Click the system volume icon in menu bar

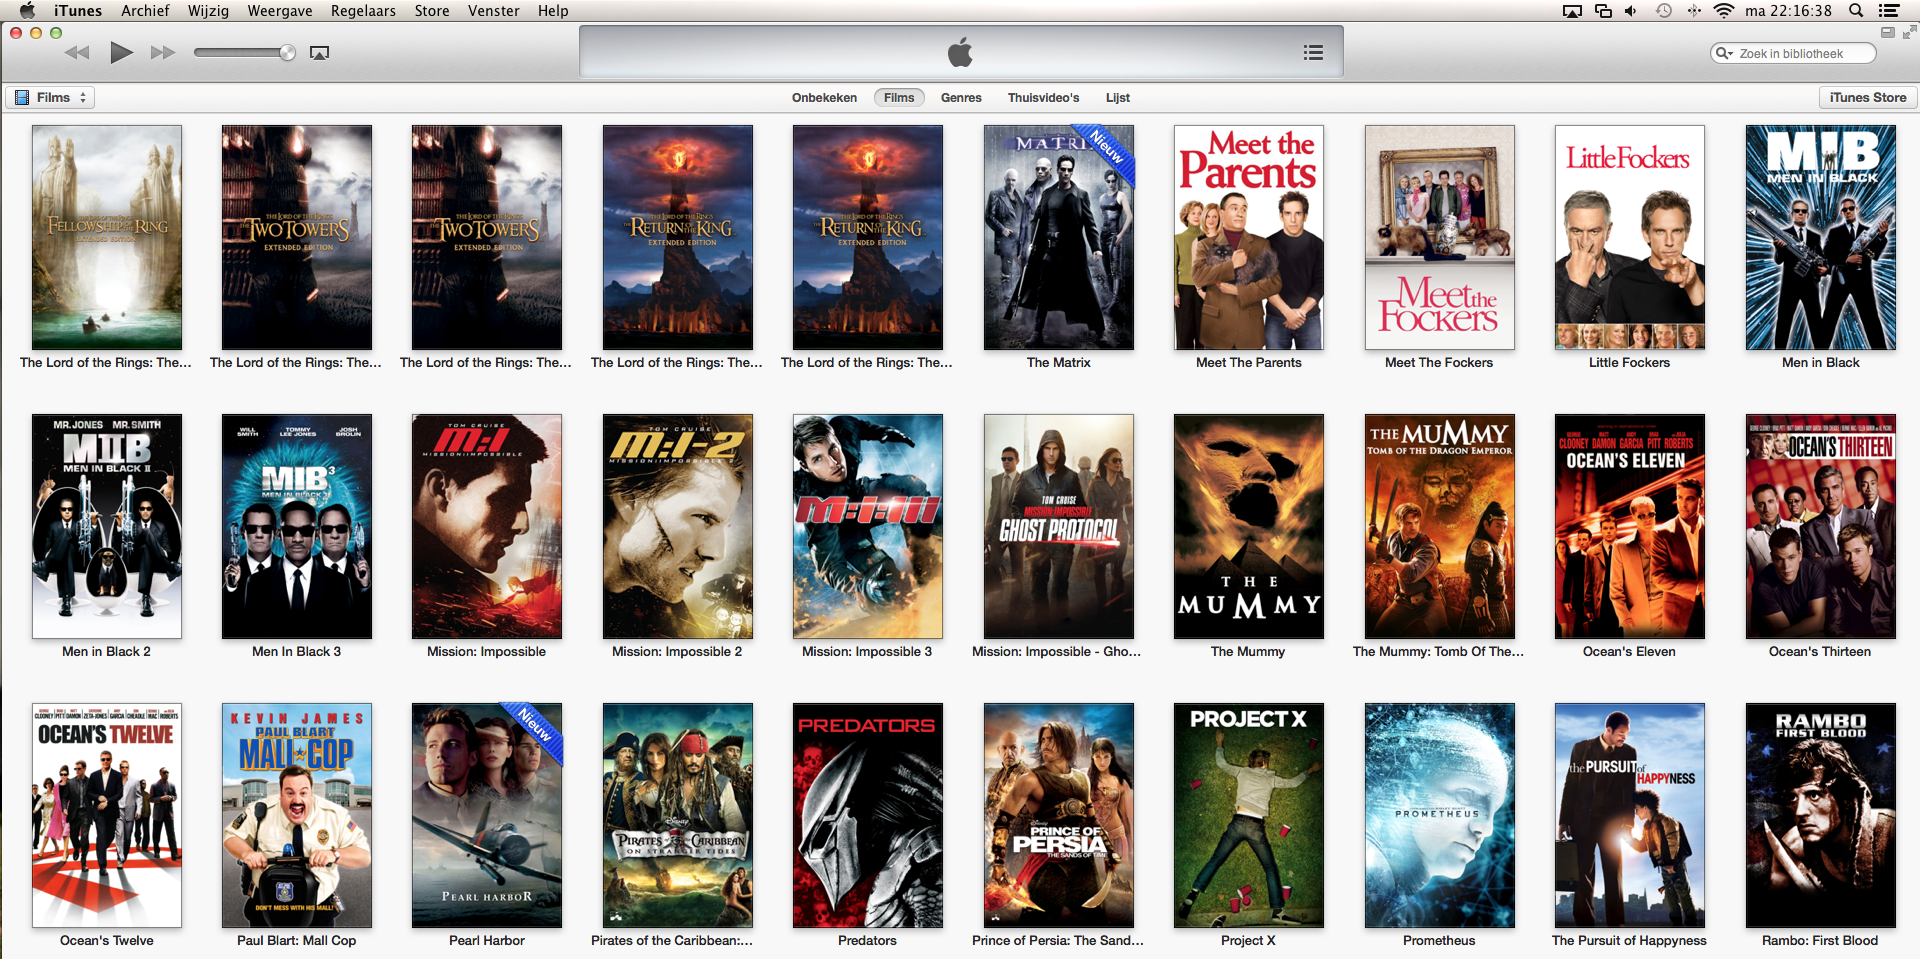(1631, 11)
